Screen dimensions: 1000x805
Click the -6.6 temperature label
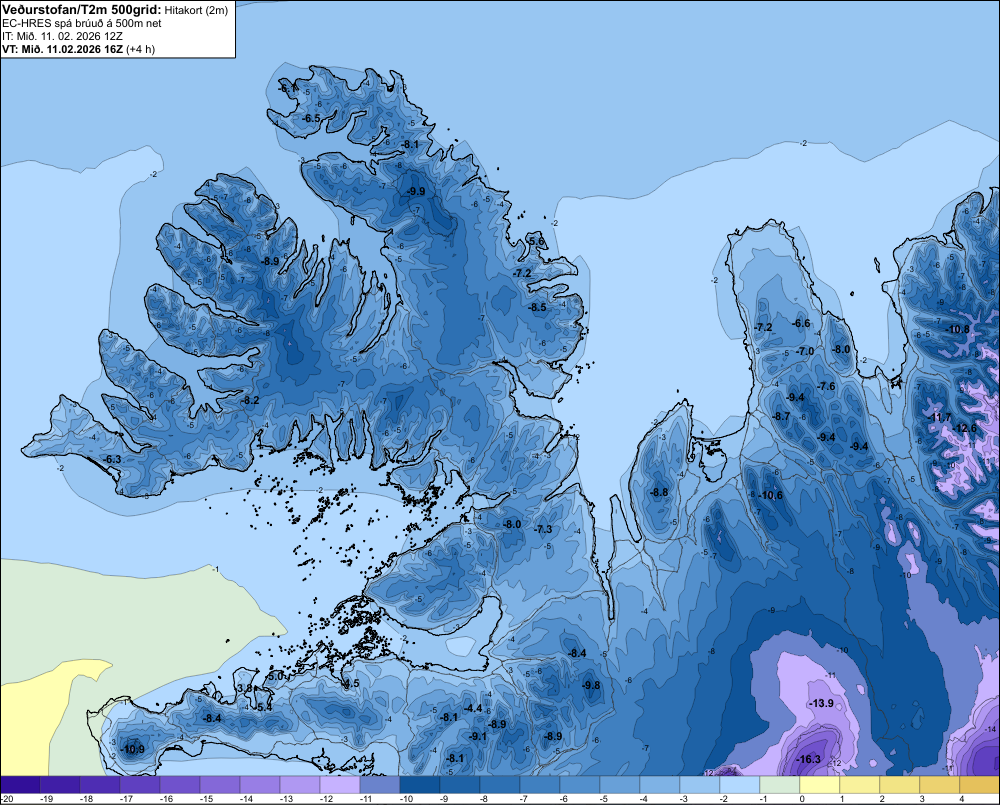801,323
